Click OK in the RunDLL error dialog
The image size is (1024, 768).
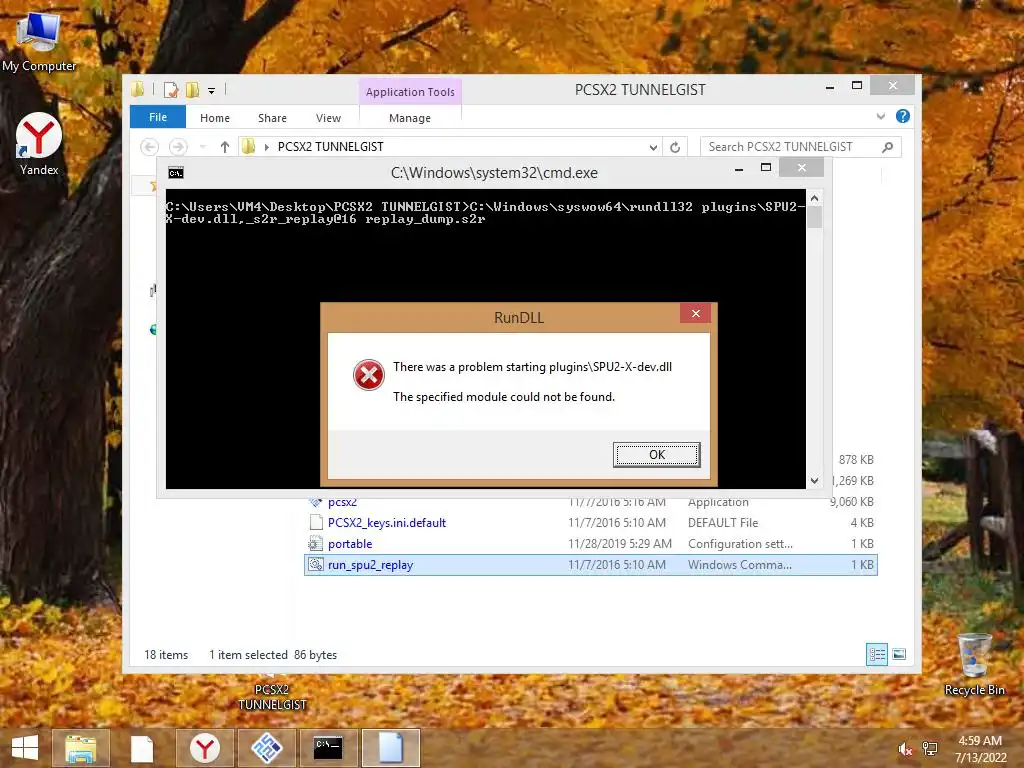click(x=656, y=455)
